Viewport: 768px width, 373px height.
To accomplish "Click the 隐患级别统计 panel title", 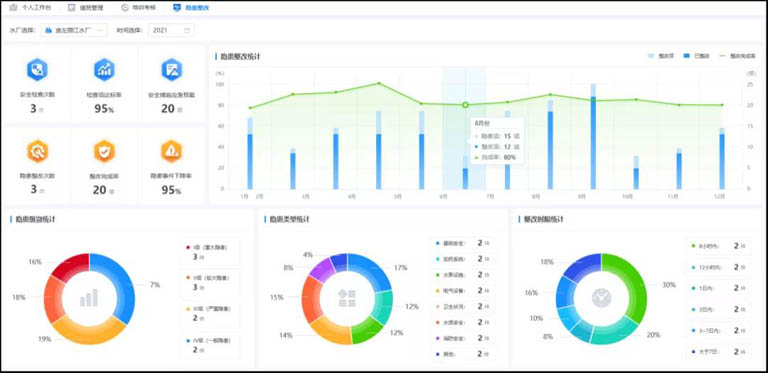I will point(35,219).
